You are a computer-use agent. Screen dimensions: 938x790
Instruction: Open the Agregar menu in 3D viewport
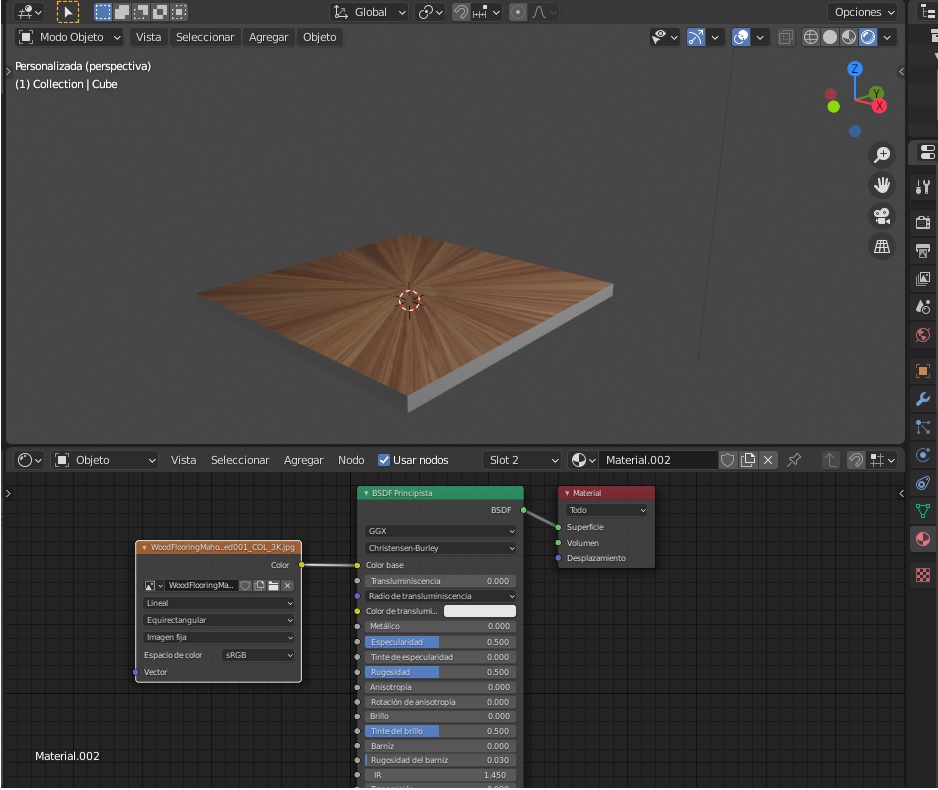tap(268, 37)
